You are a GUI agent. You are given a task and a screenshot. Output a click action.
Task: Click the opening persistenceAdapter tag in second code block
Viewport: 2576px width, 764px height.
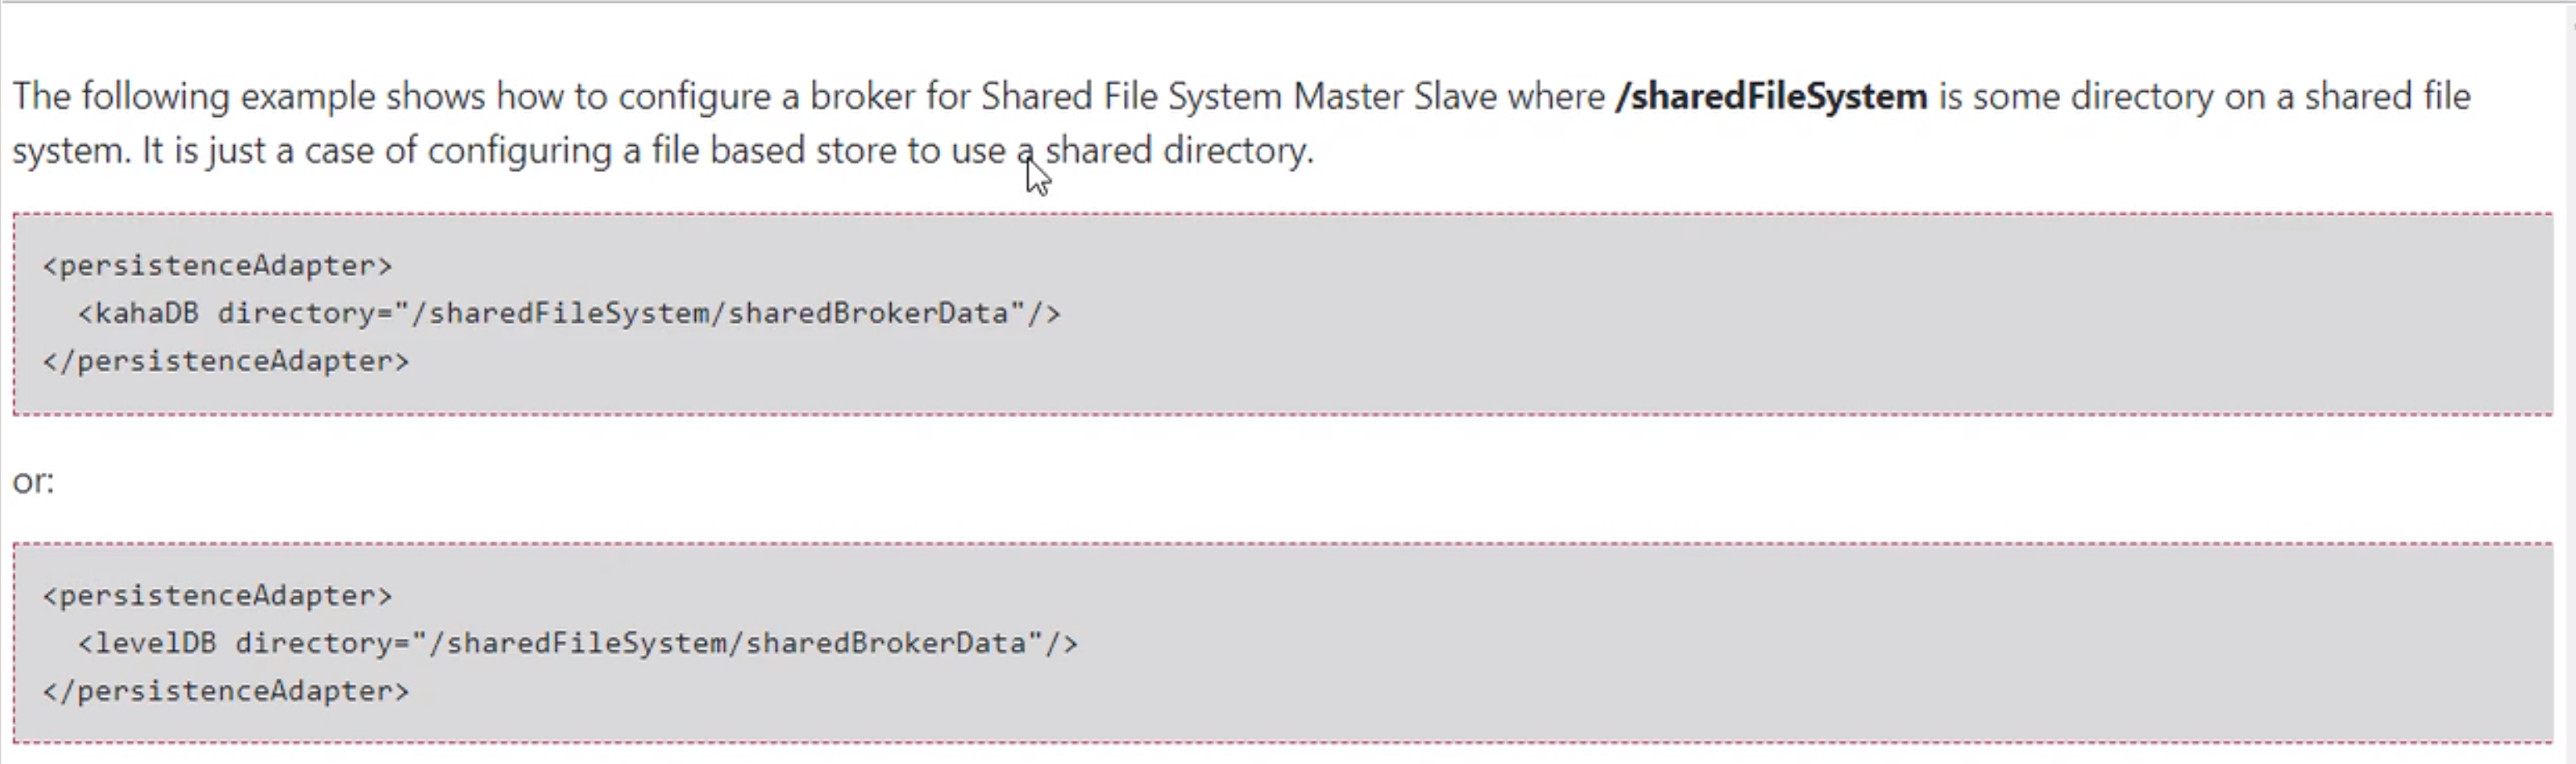click(217, 596)
